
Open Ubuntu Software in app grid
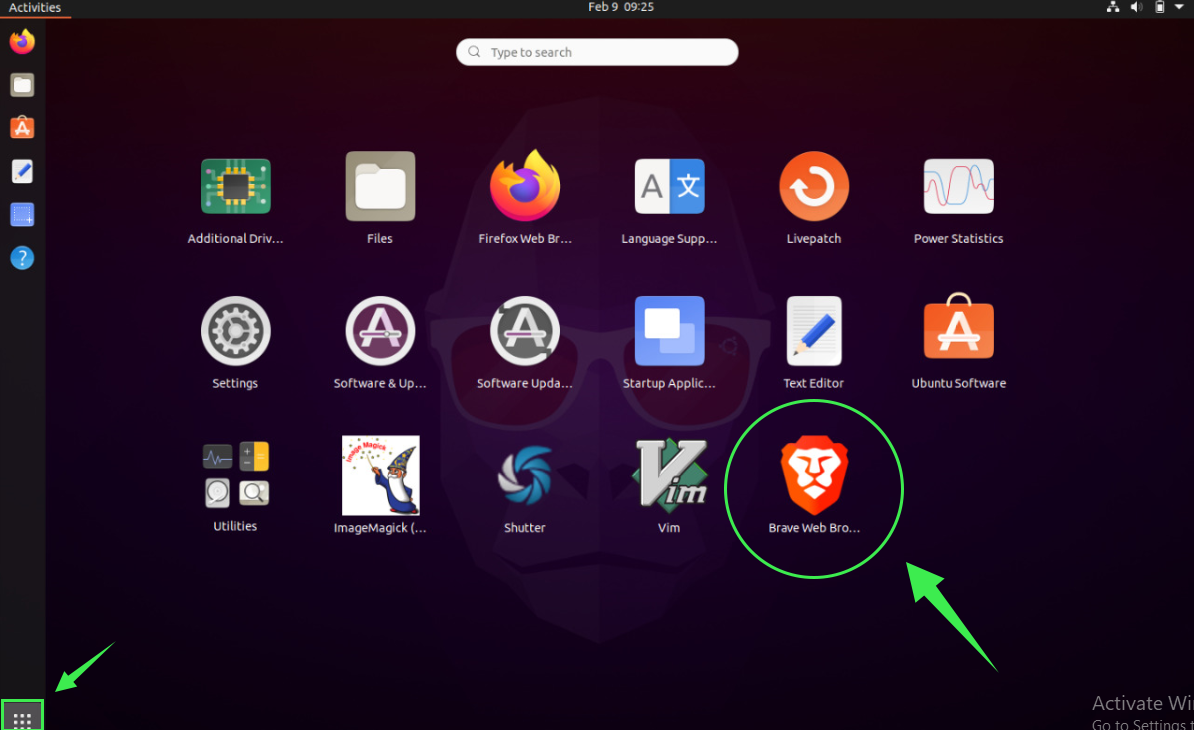coord(959,327)
